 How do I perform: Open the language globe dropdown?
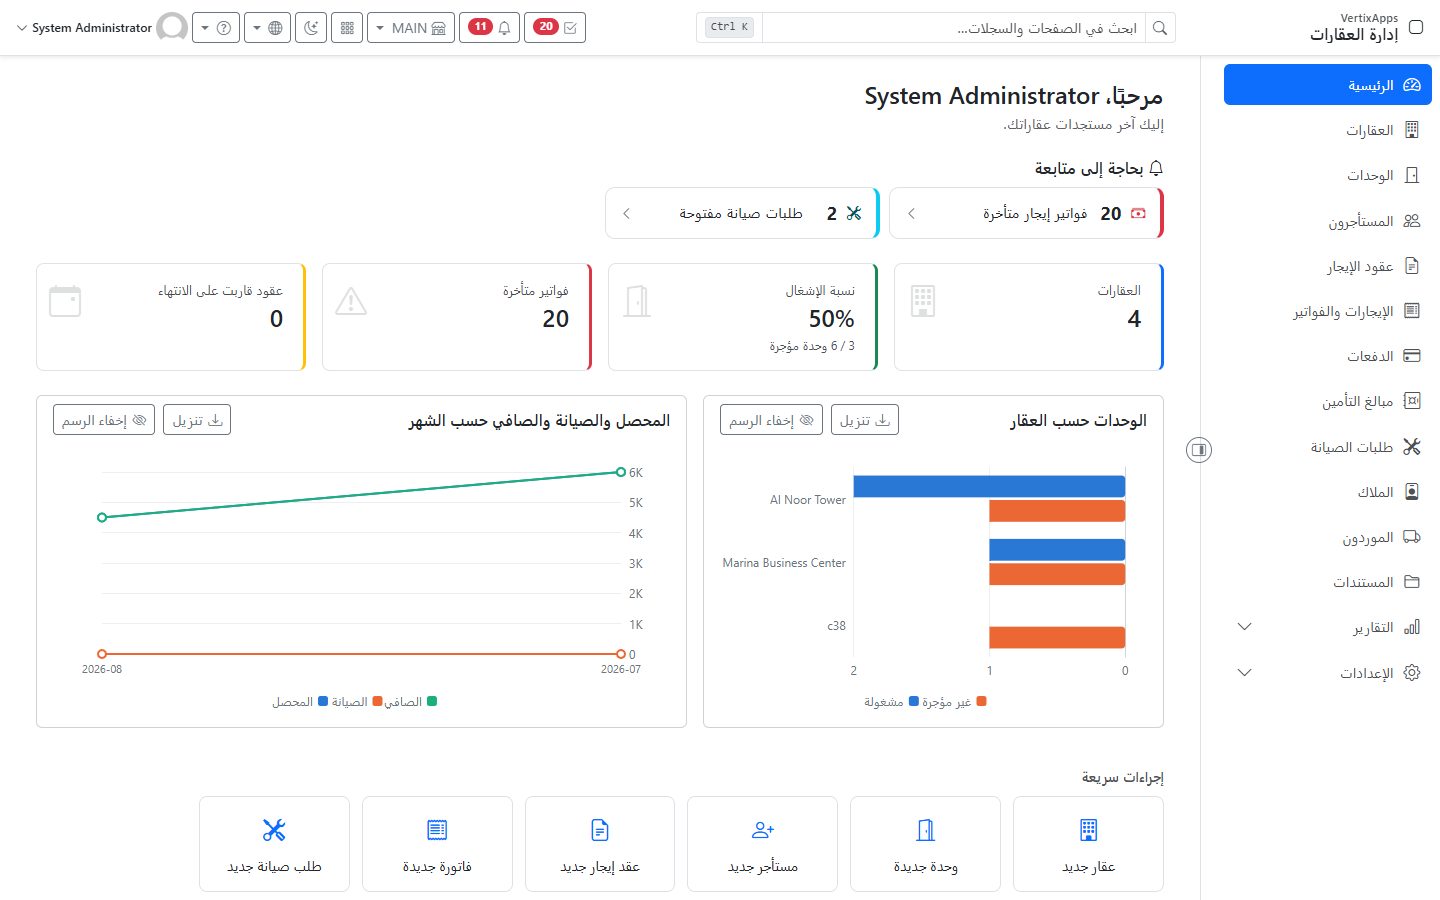267,28
